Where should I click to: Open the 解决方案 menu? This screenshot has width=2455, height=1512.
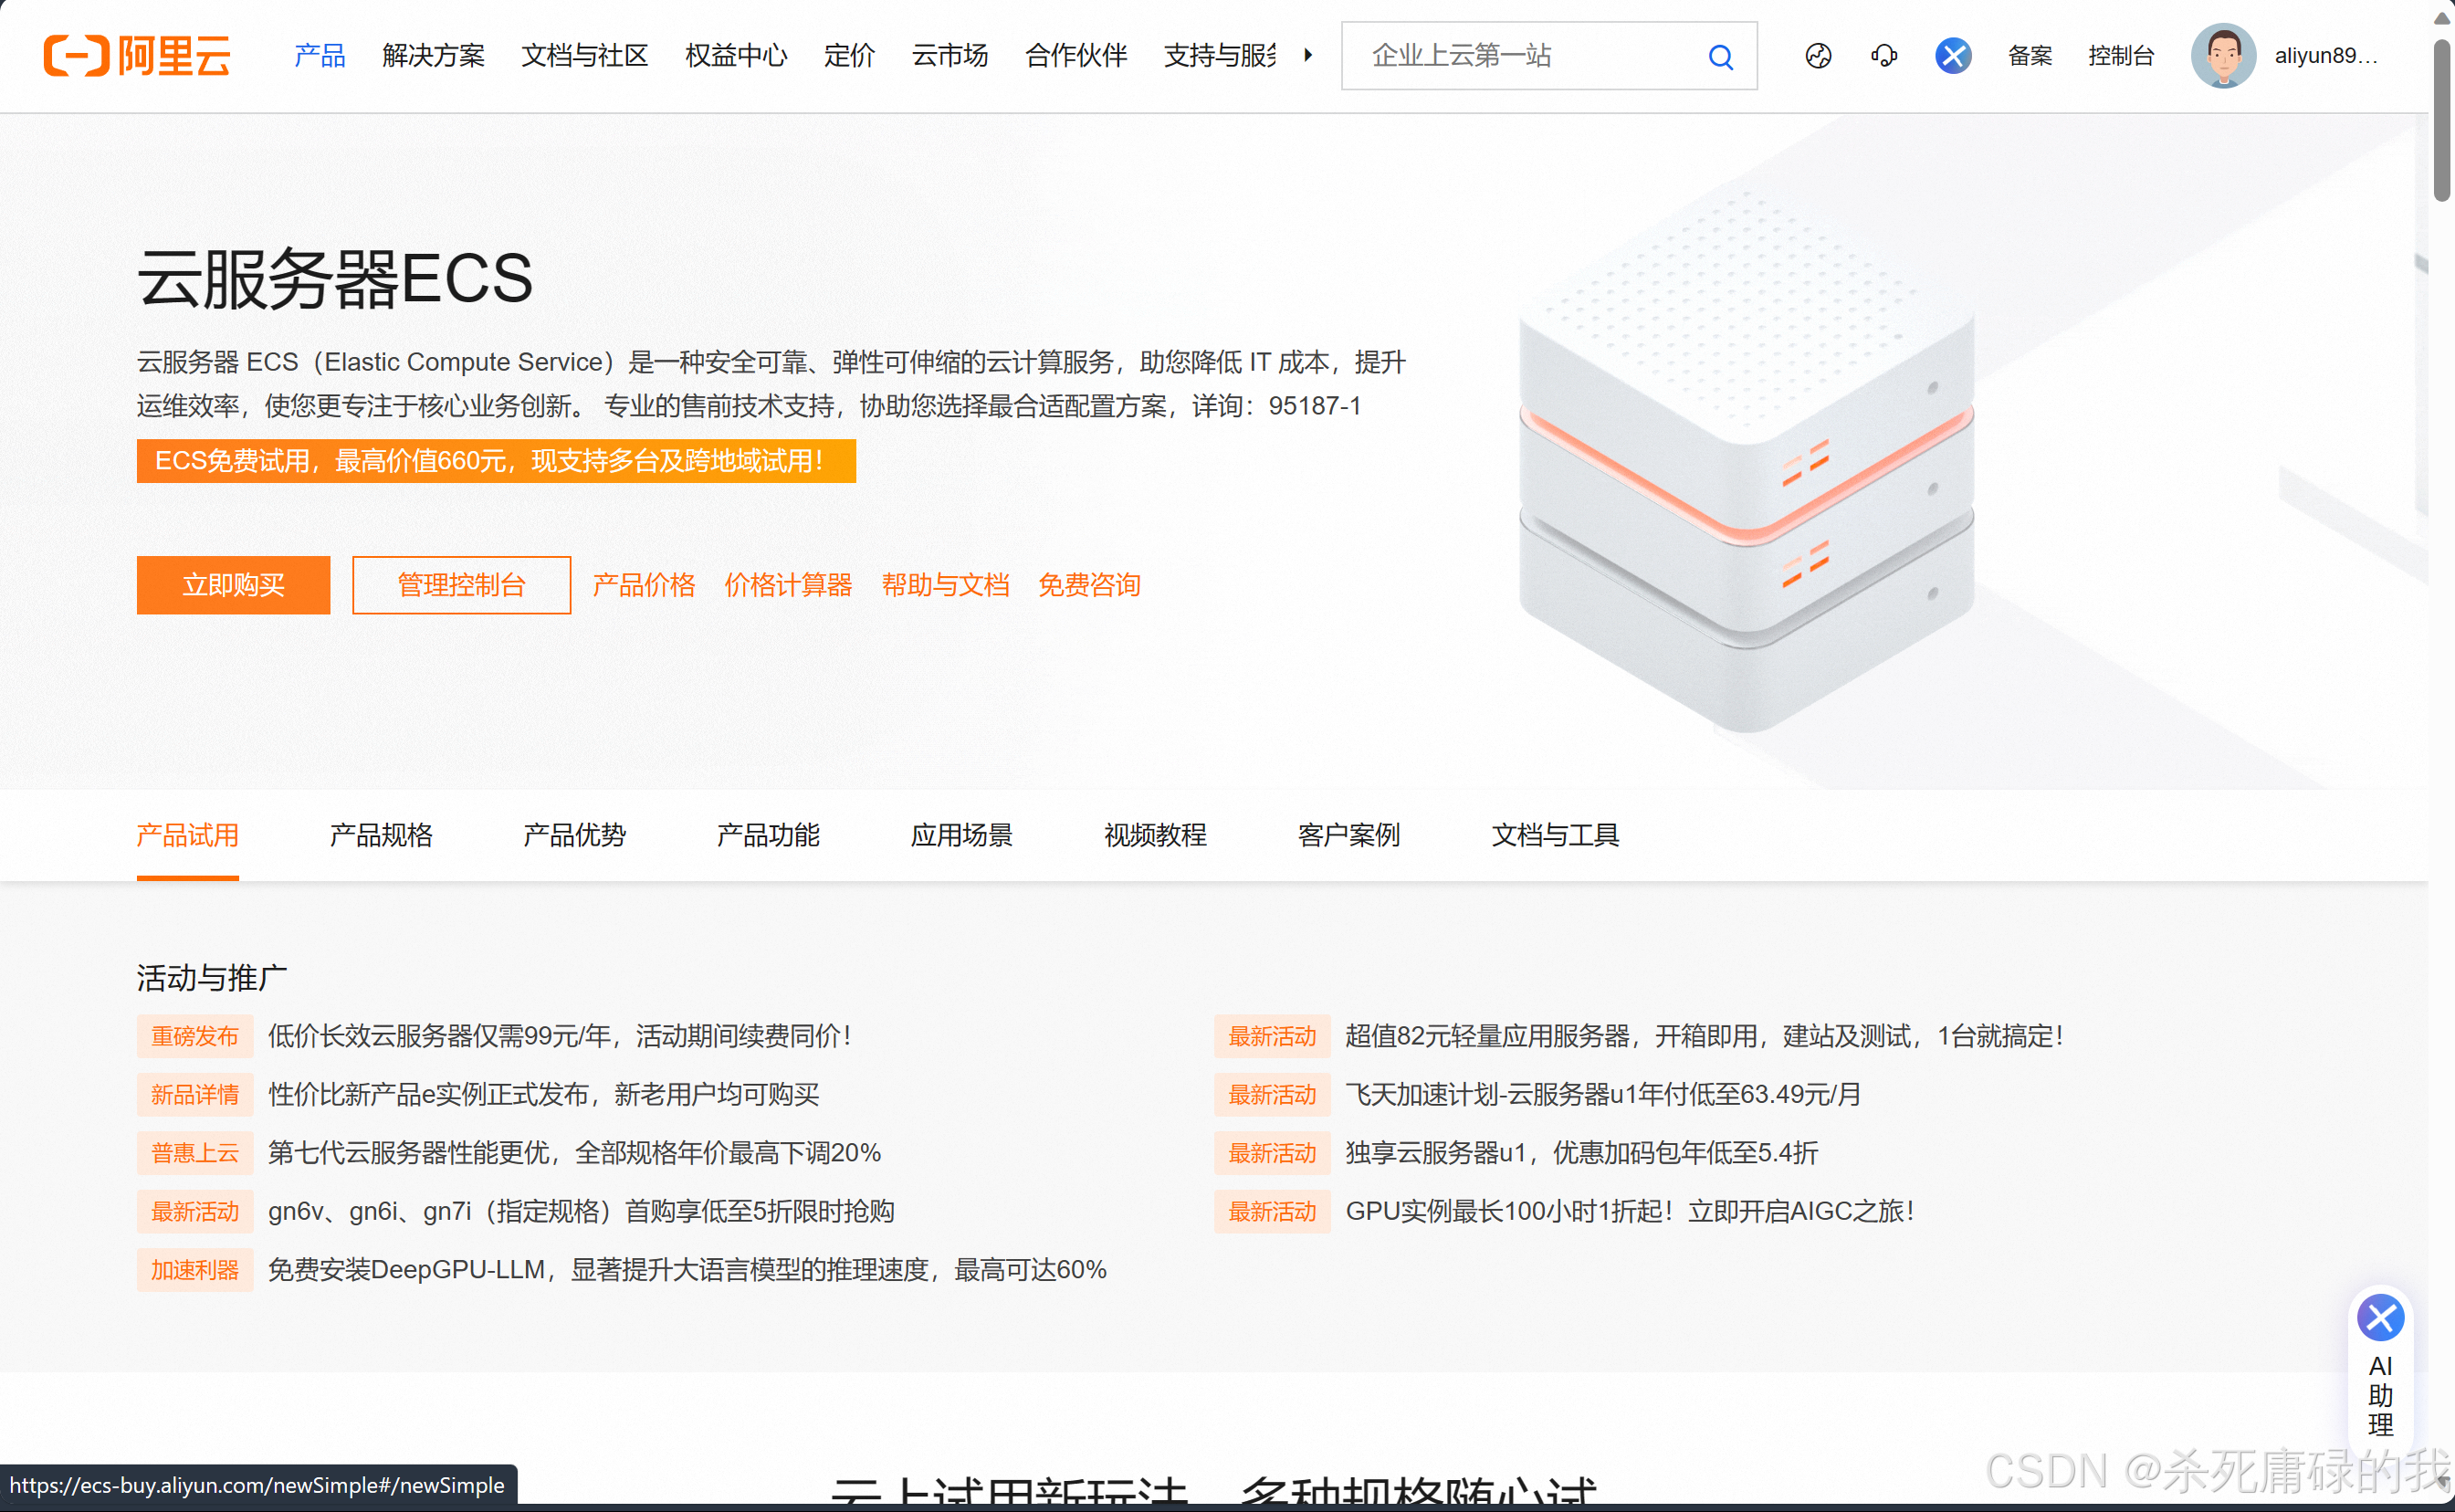pyautogui.click(x=433, y=55)
